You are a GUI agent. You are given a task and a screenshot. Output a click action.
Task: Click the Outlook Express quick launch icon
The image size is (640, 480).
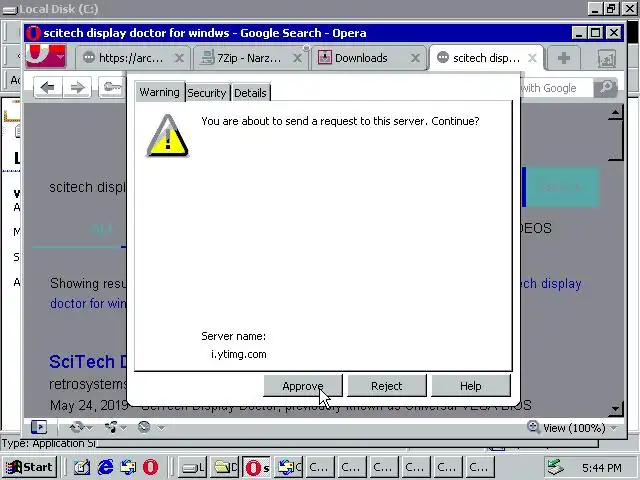pos(128,467)
